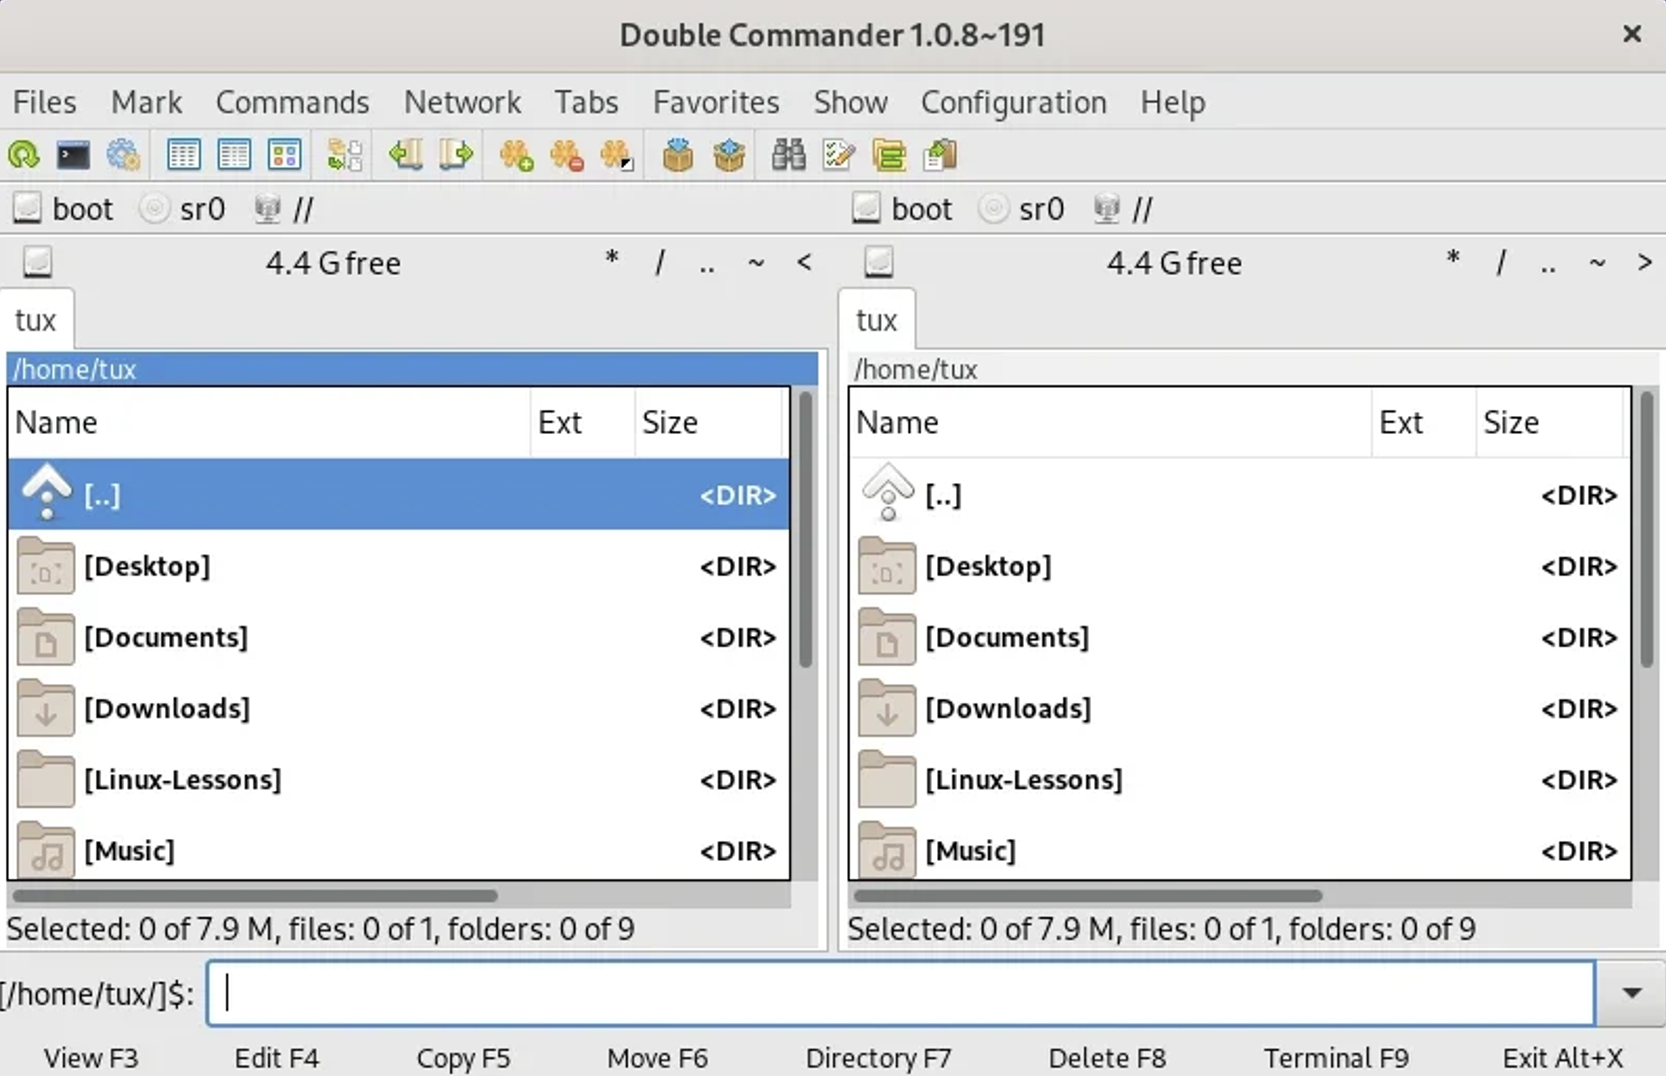Open Double Commander configuration options
Screen dimensions: 1666x1078
coord(122,155)
